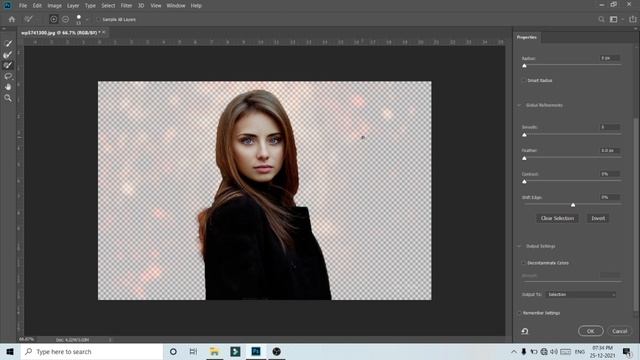This screenshot has height=360, width=640.
Task: Select the Refine Edge Brush tool
Action: (8, 54)
